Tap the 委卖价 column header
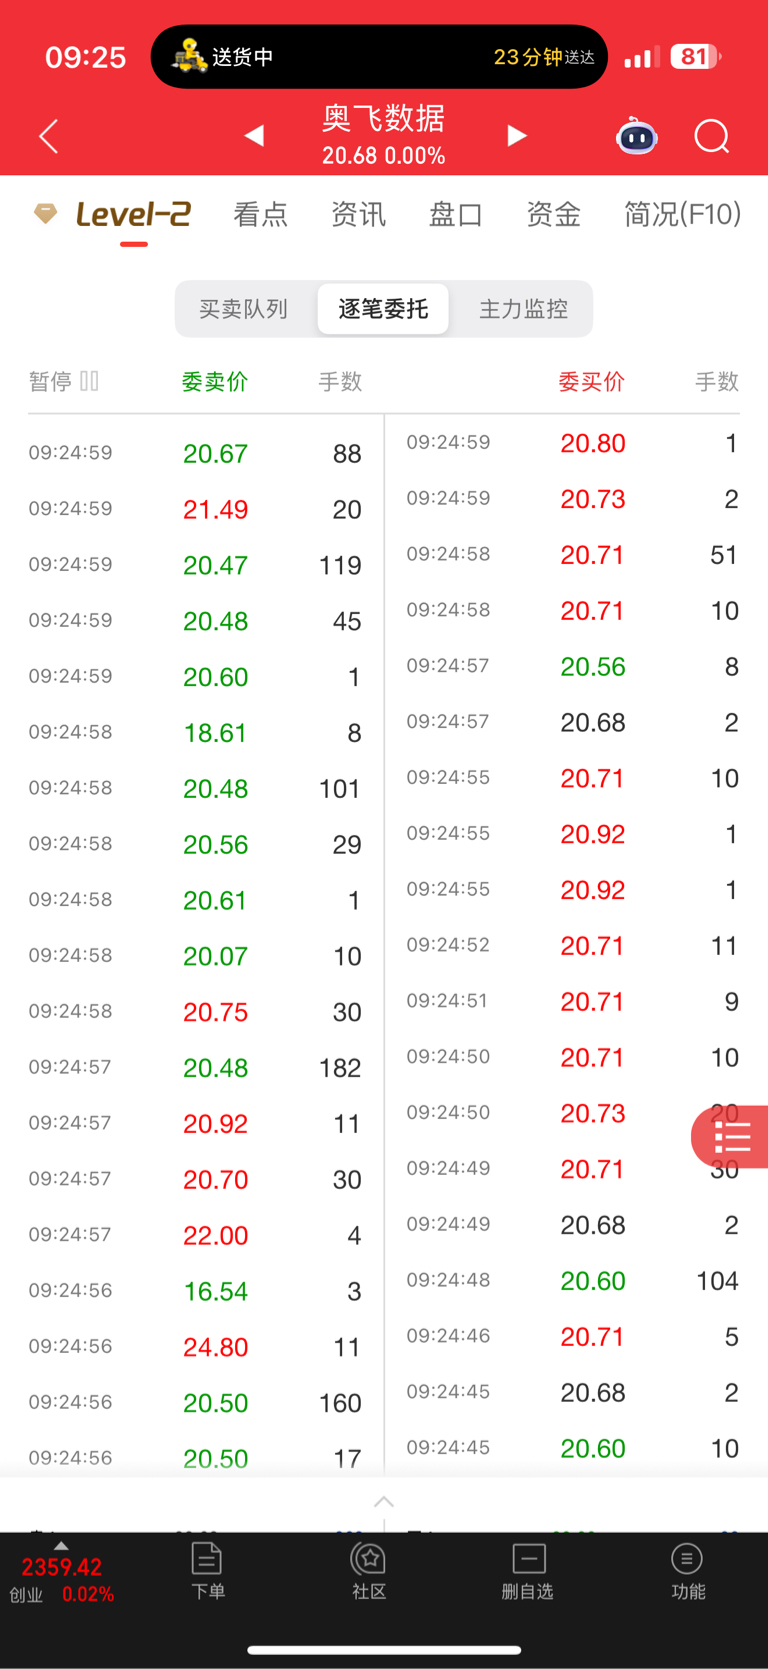 (215, 381)
